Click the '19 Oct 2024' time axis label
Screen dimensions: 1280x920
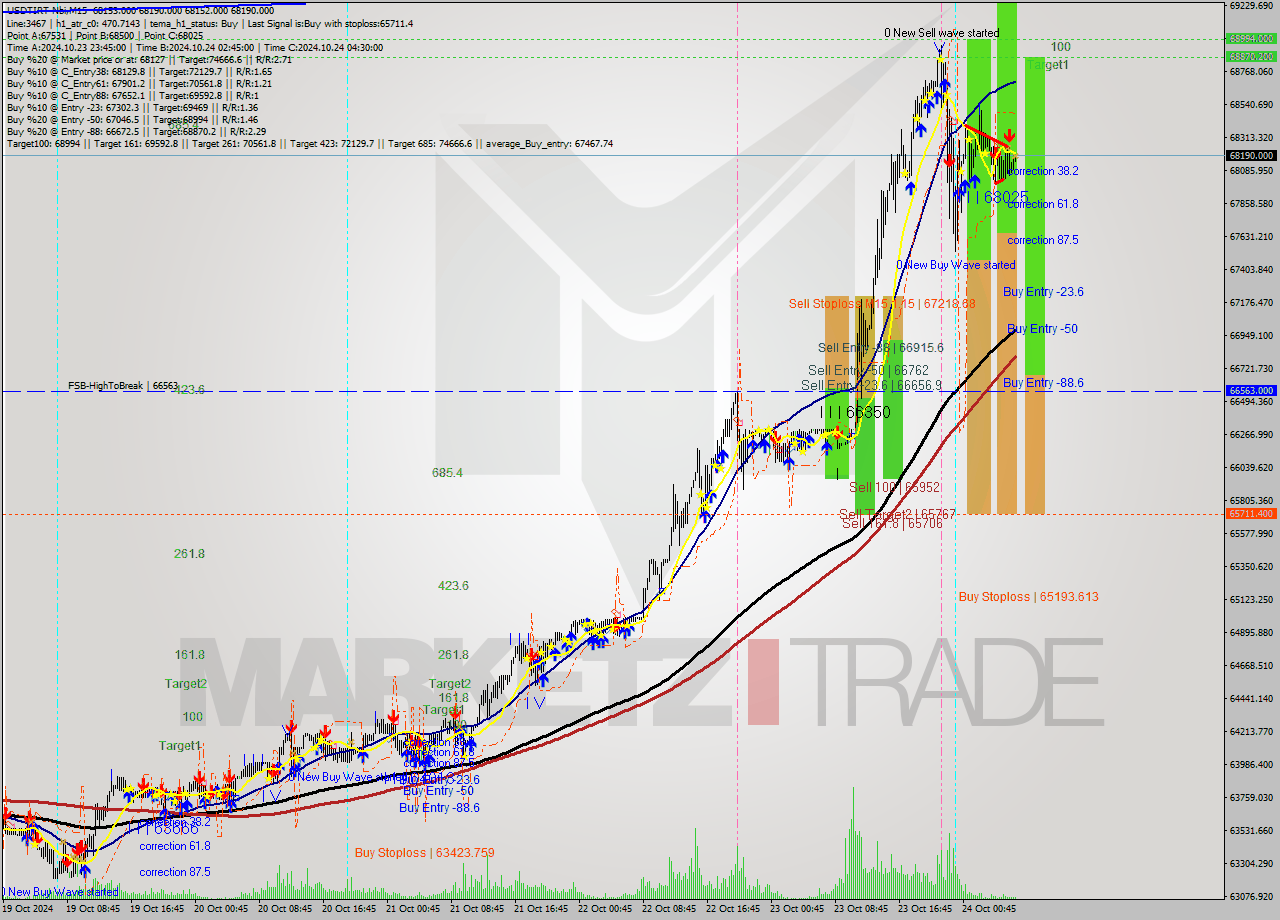click(27, 909)
